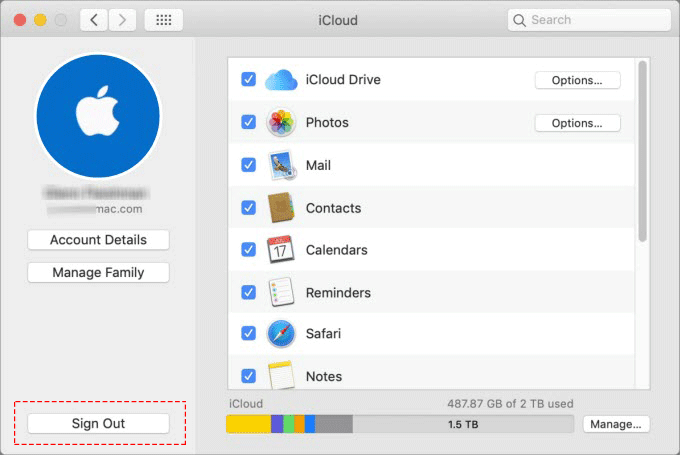Click the iCloud Drive cloud icon
Screen dimensions: 680x455
tap(281, 80)
